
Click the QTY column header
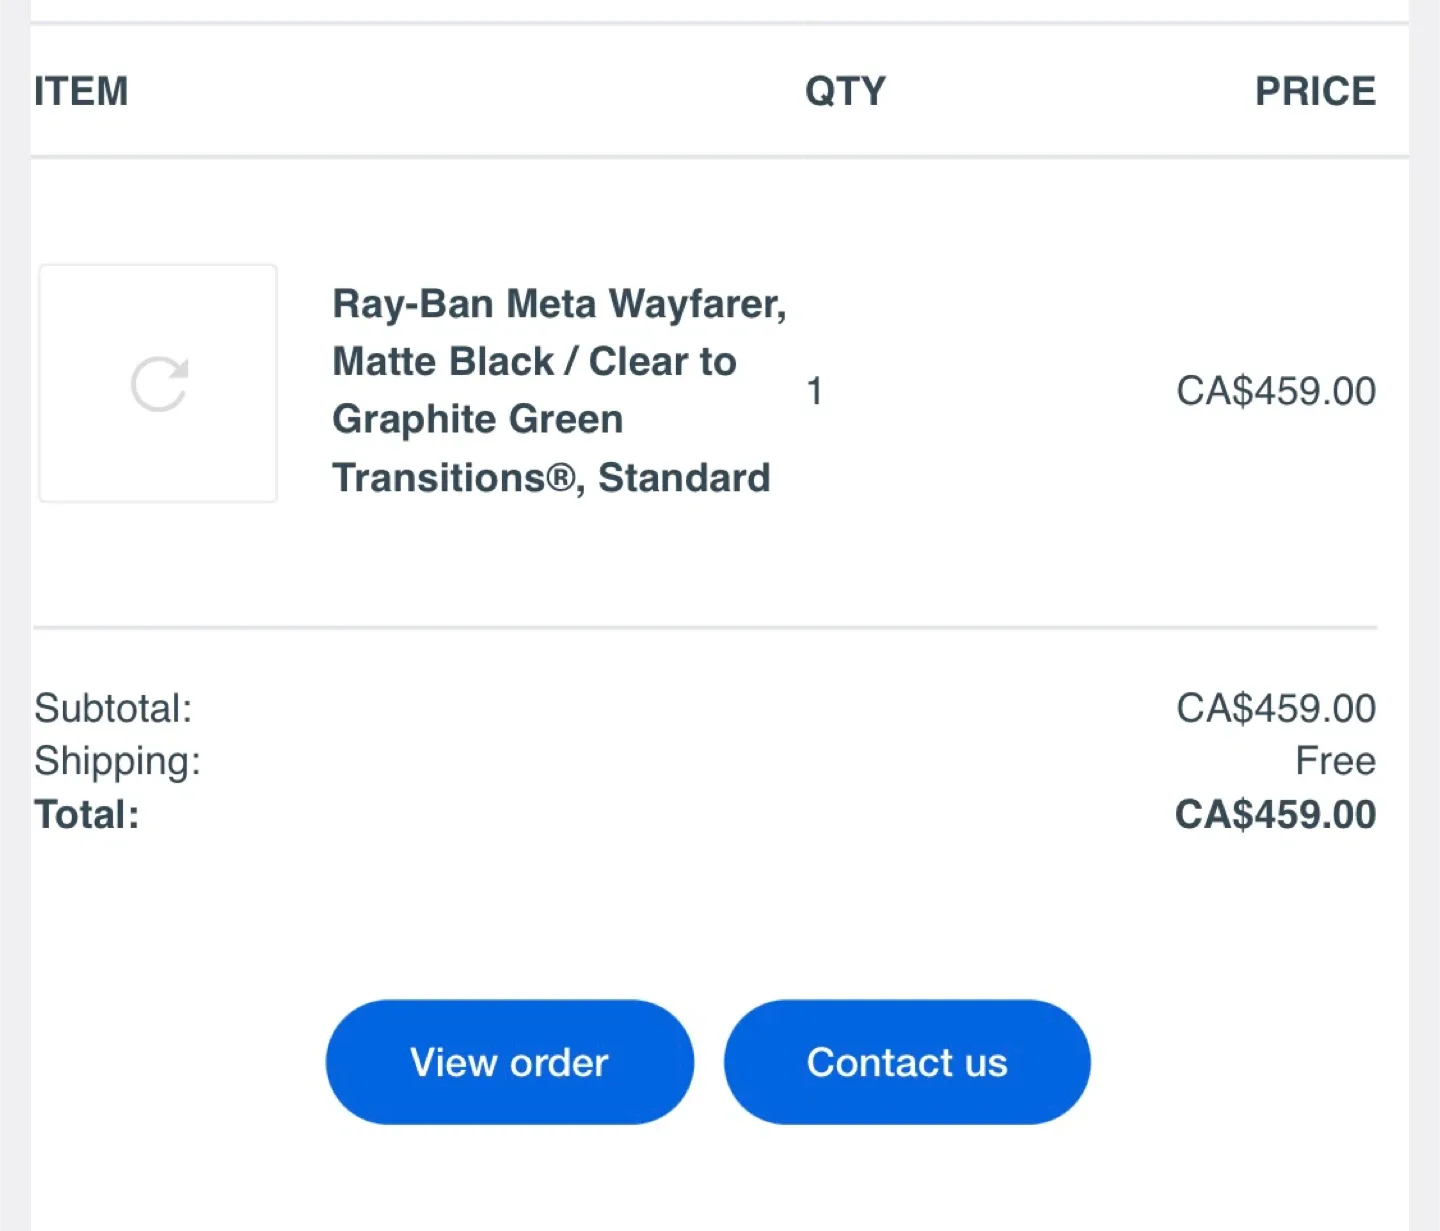[846, 91]
